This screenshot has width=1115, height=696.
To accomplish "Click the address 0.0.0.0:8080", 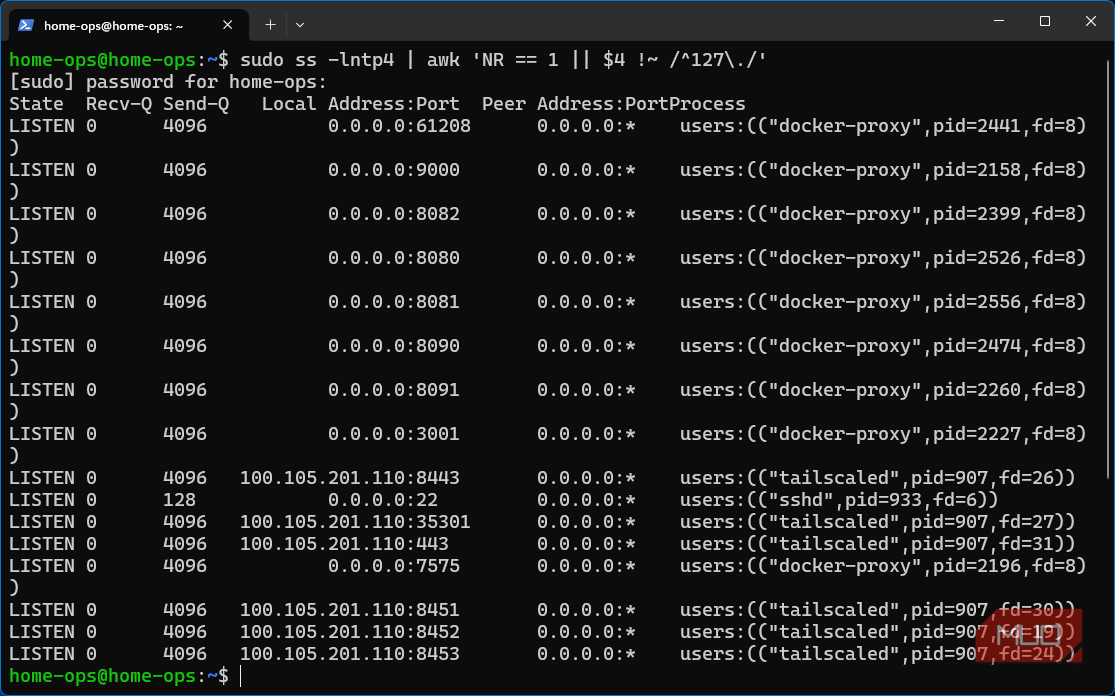I will (x=393, y=258).
